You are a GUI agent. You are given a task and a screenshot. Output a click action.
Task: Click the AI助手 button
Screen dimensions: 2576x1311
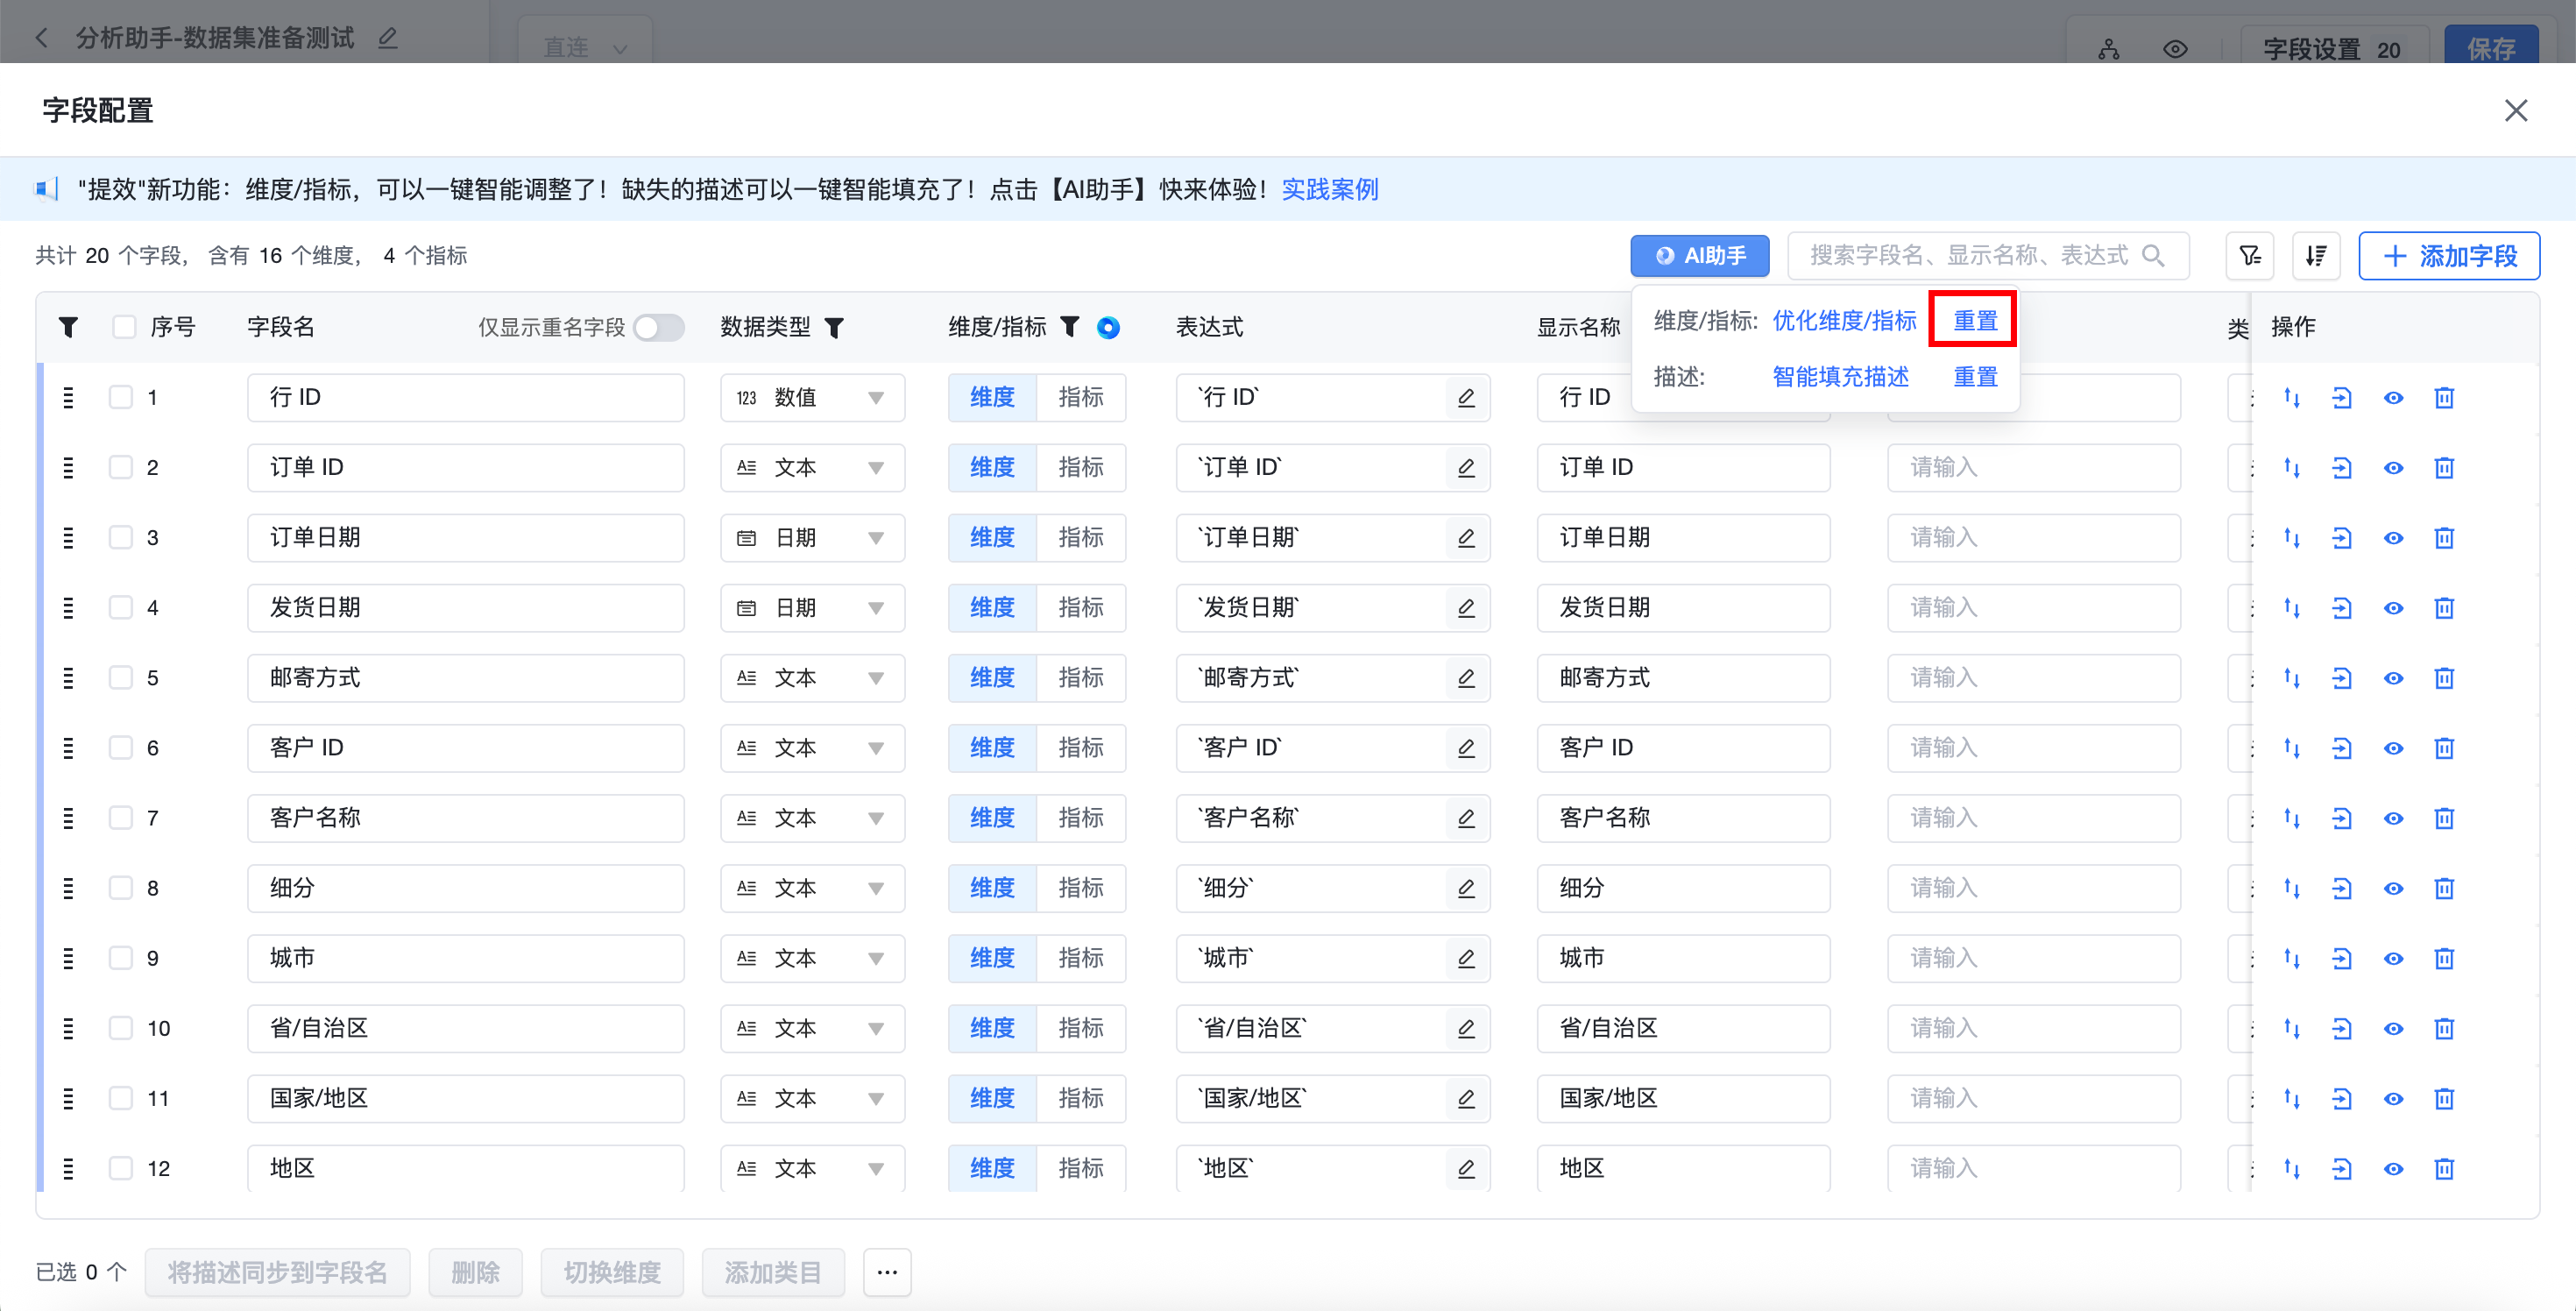click(1699, 256)
